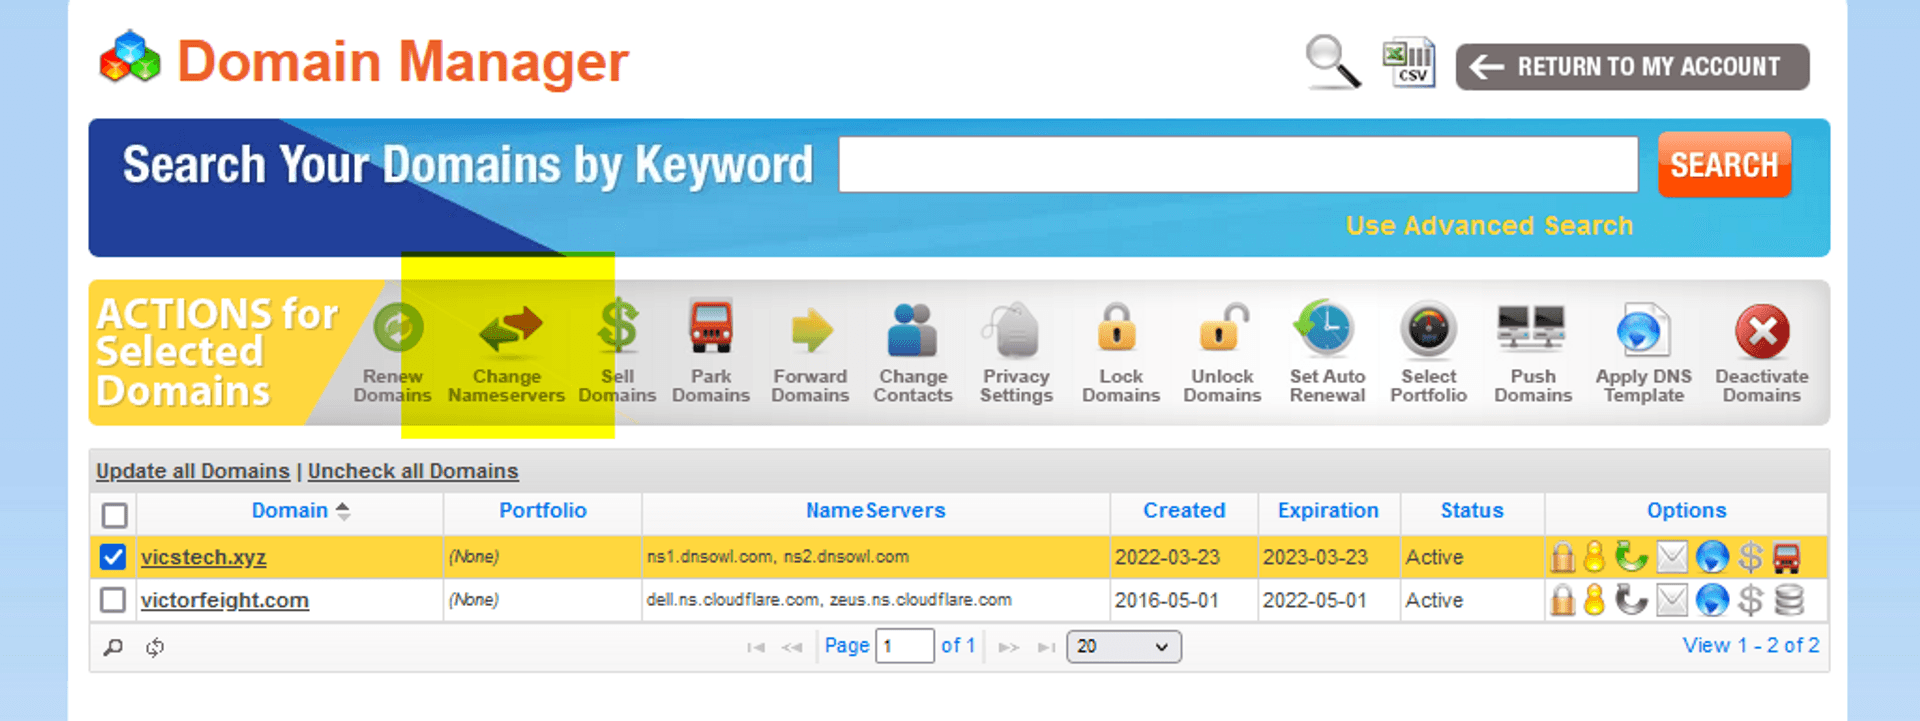Click the created date 2016-05-01
The image size is (1920, 721).
pos(1167,600)
